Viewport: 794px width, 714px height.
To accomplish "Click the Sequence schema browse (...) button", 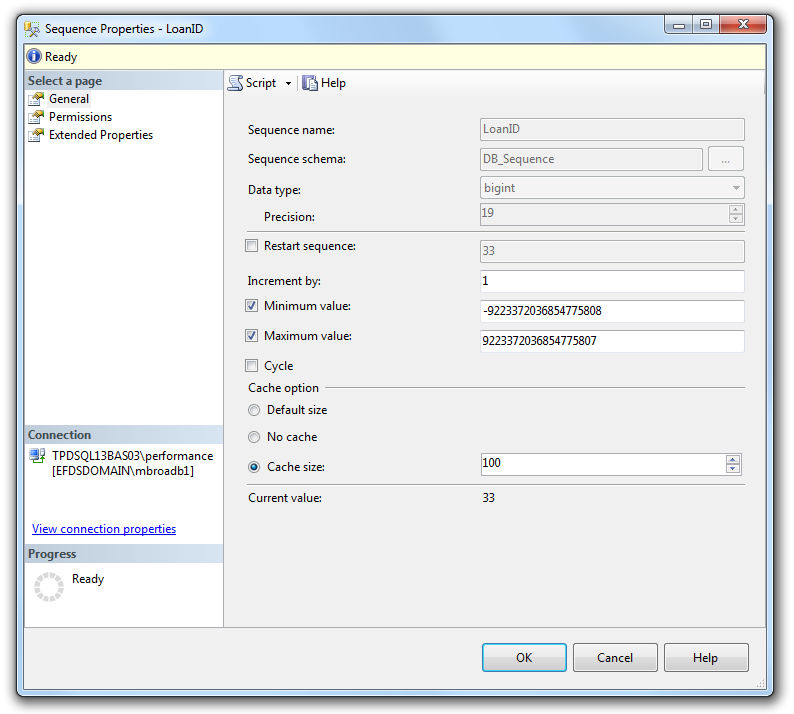I will [726, 159].
